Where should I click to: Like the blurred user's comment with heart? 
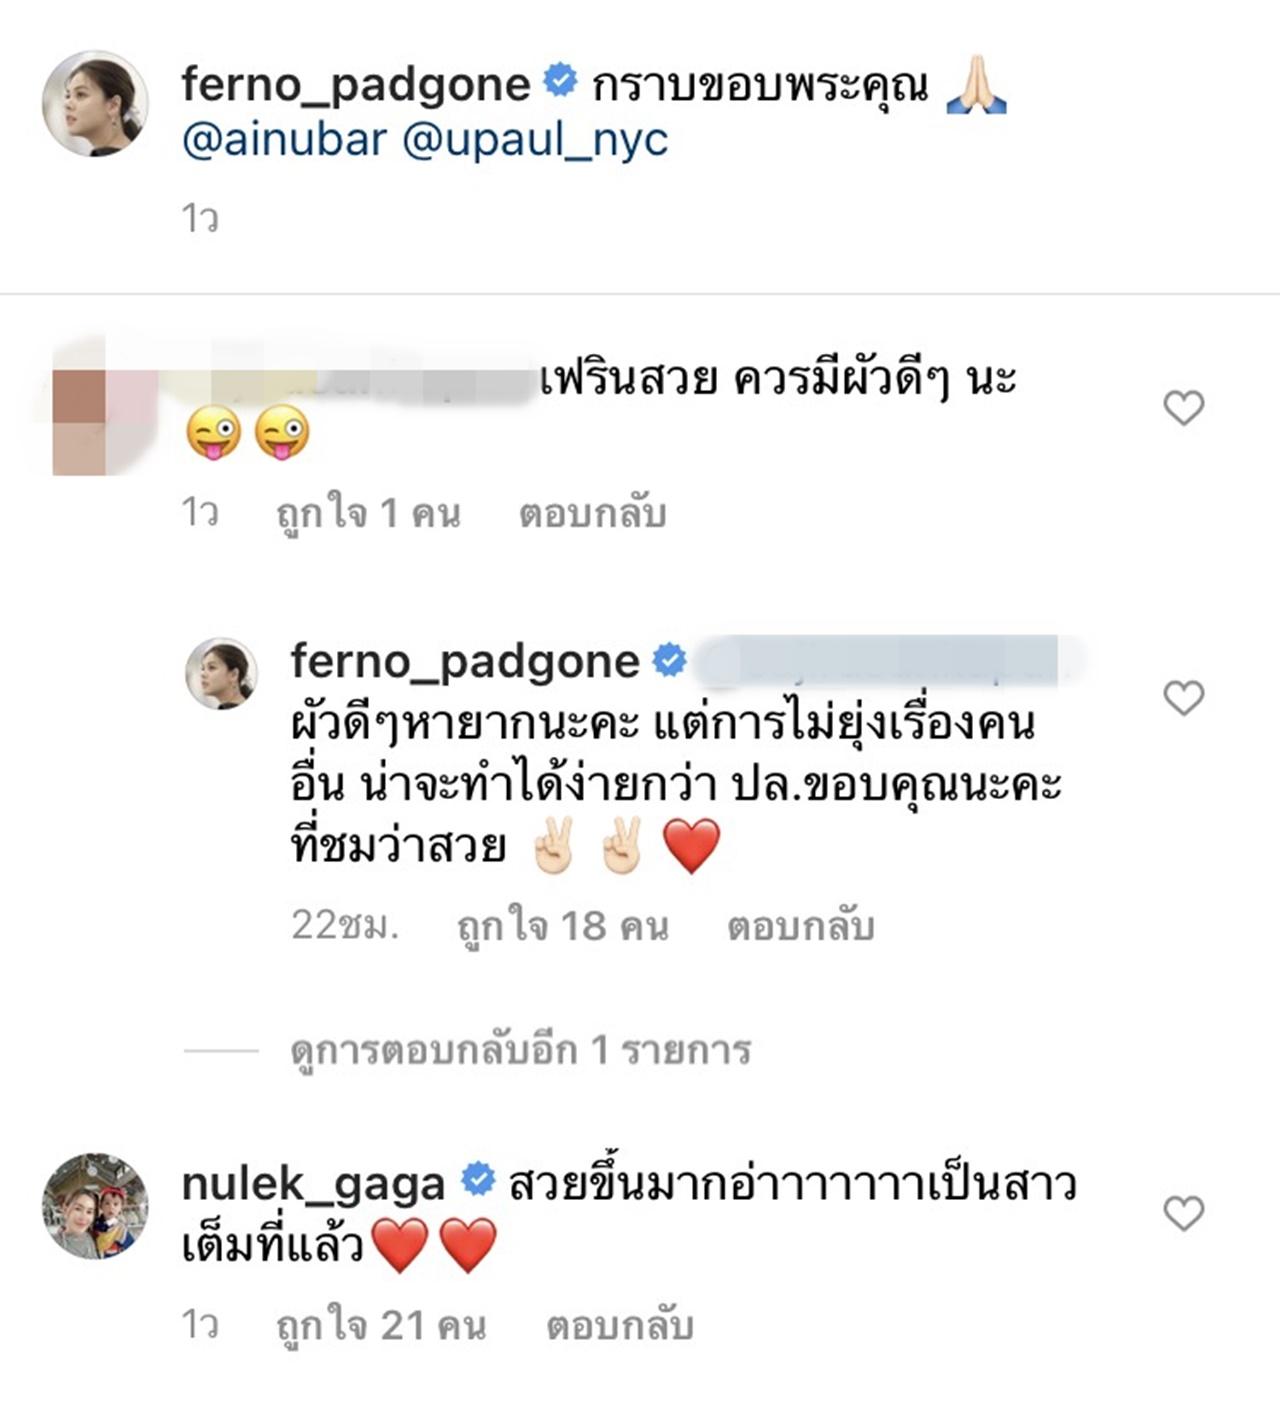tap(1183, 408)
